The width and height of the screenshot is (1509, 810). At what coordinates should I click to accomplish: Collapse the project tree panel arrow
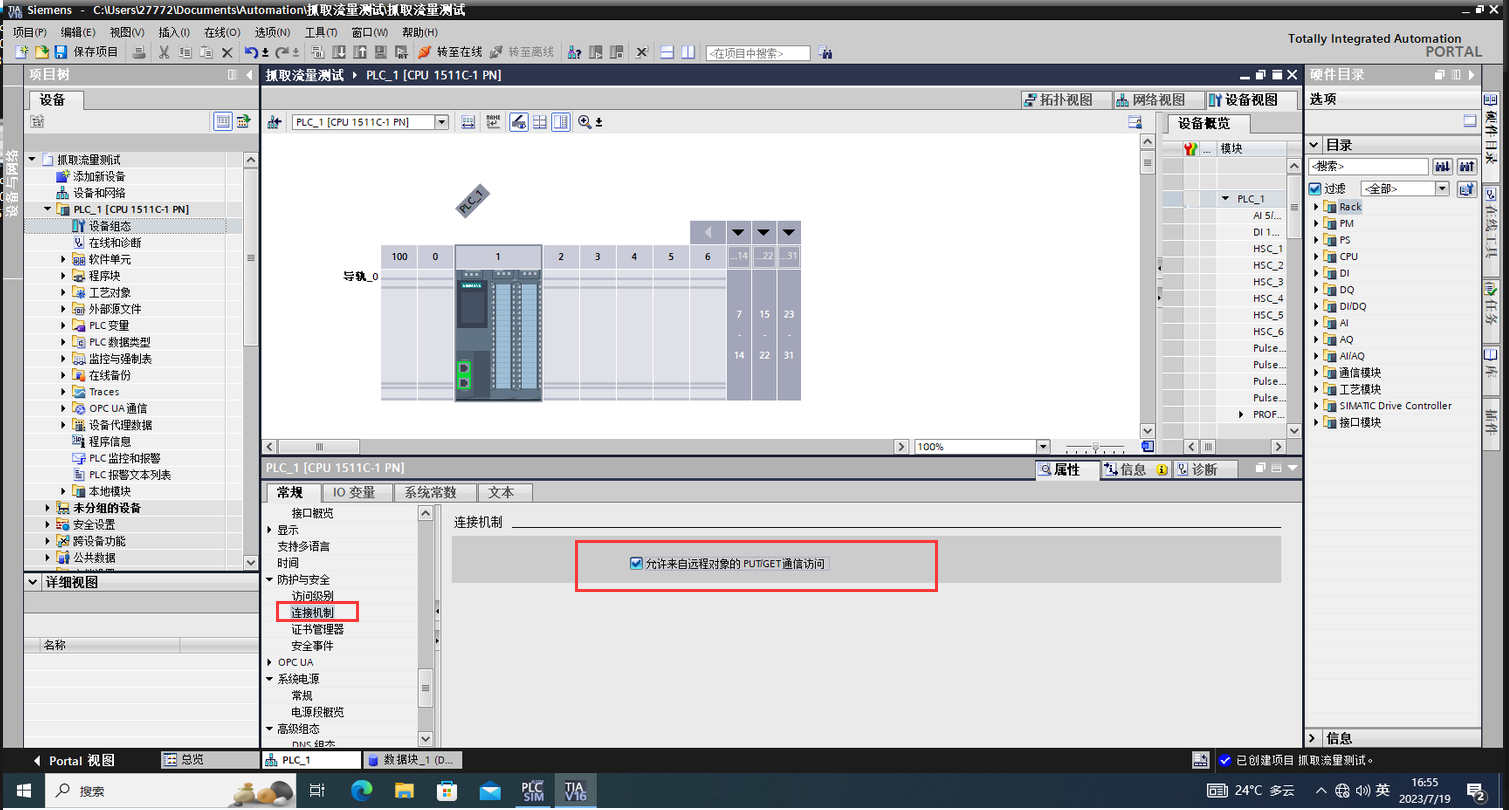(x=249, y=75)
